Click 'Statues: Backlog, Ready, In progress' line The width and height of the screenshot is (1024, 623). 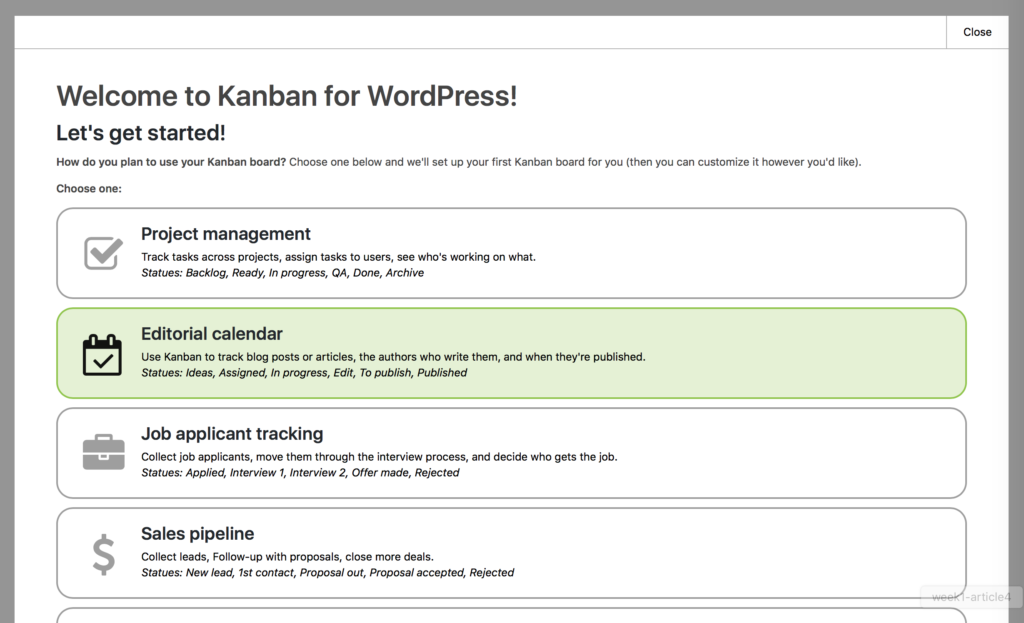pyautogui.click(x=282, y=273)
